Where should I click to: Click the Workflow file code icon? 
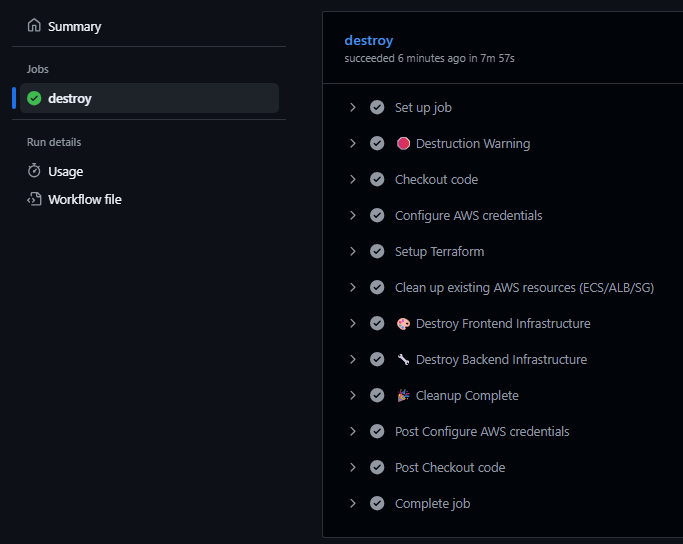[34, 199]
